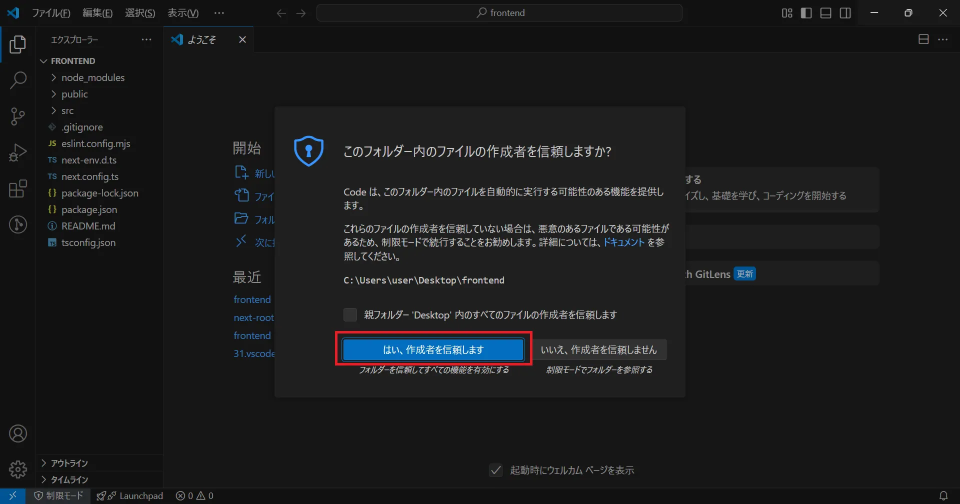Open the Customize Layout icon
Screen dimensions: 960x504
(787, 13)
